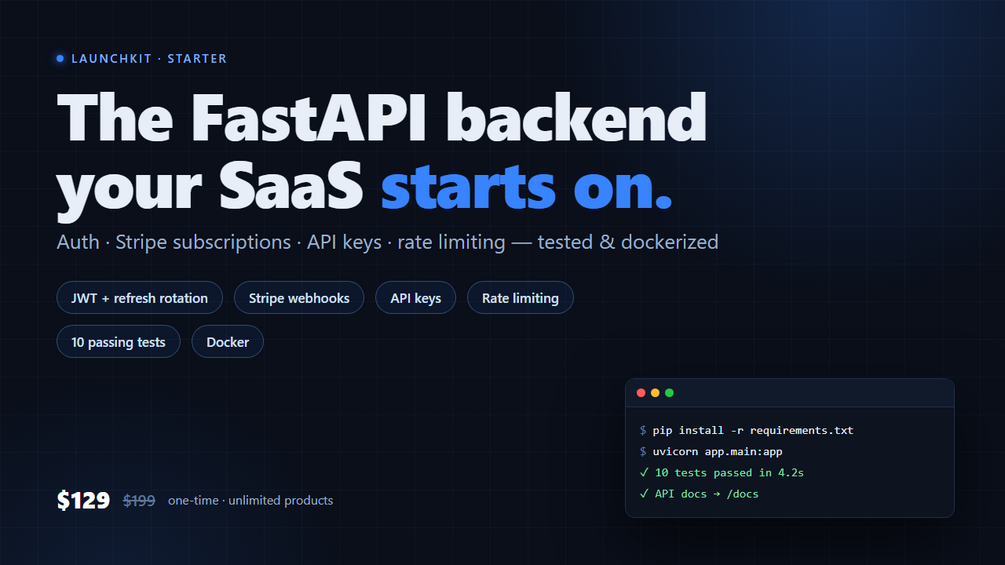Viewport: 1005px width, 565px height.
Task: Click the red dot in terminal window
Action: [641, 393]
